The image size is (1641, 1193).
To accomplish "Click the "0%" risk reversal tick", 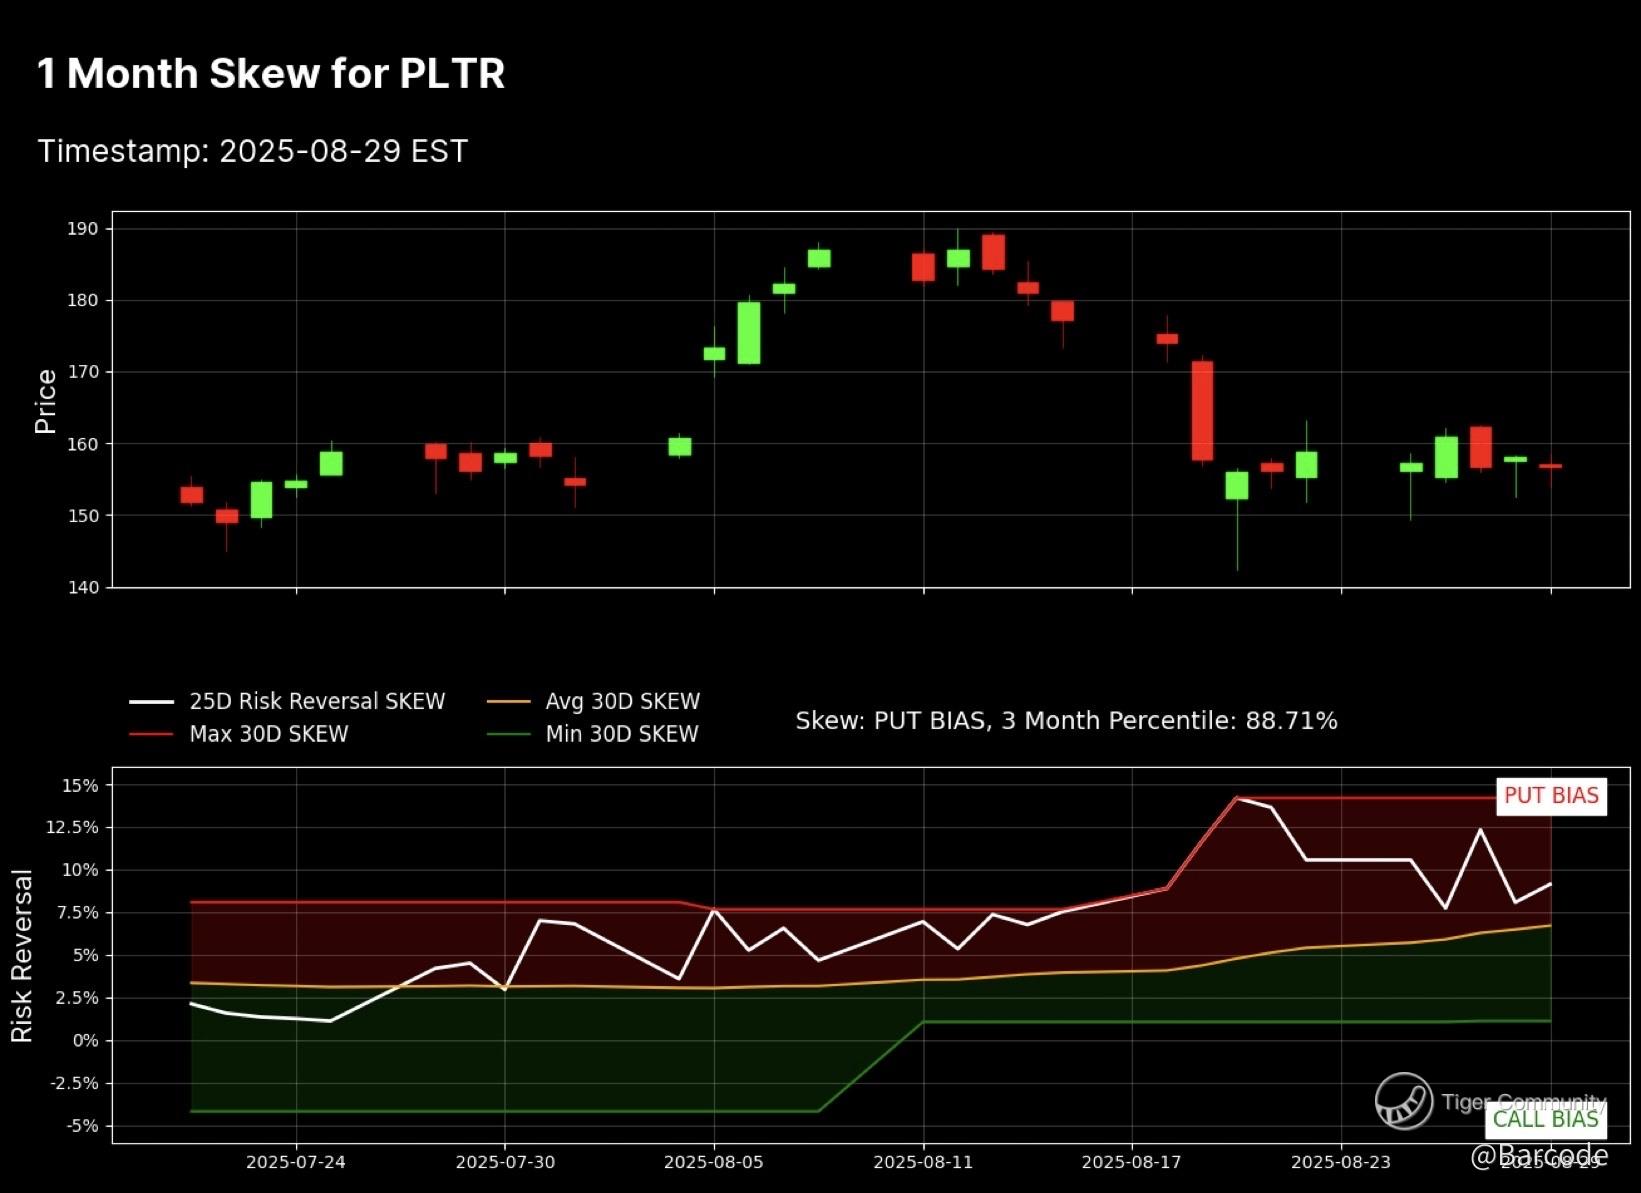I will pyautogui.click(x=85, y=1041).
